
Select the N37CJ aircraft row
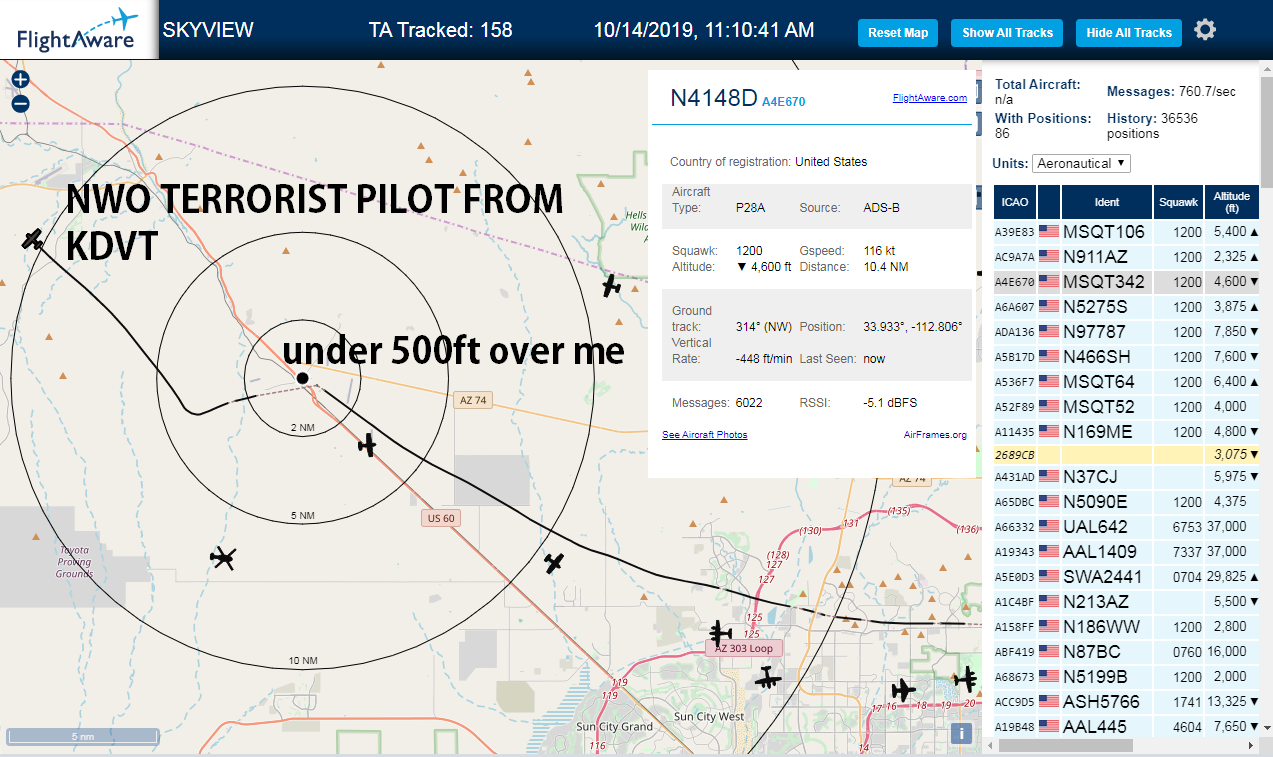point(1126,477)
